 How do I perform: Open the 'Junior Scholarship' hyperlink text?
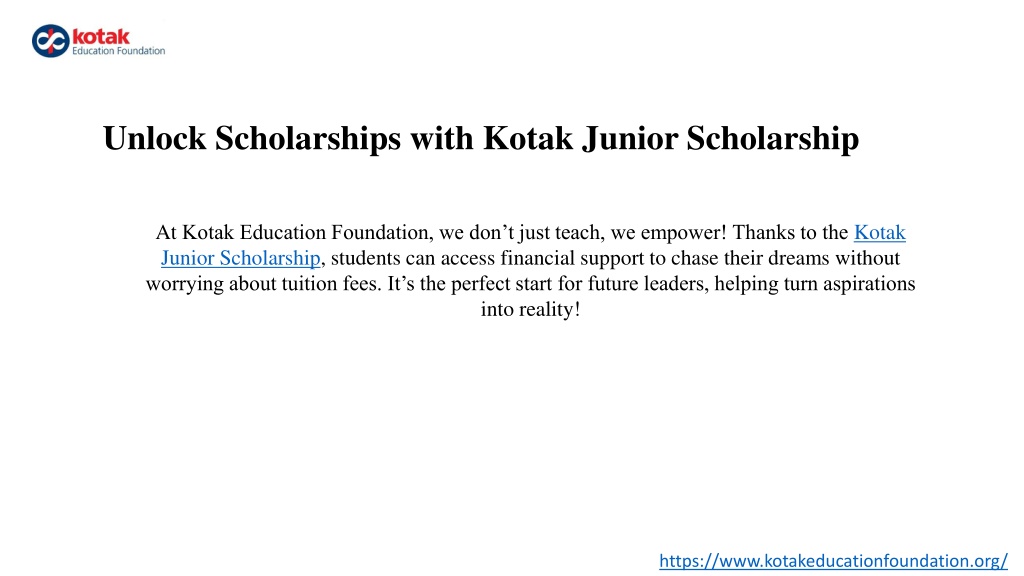point(240,258)
